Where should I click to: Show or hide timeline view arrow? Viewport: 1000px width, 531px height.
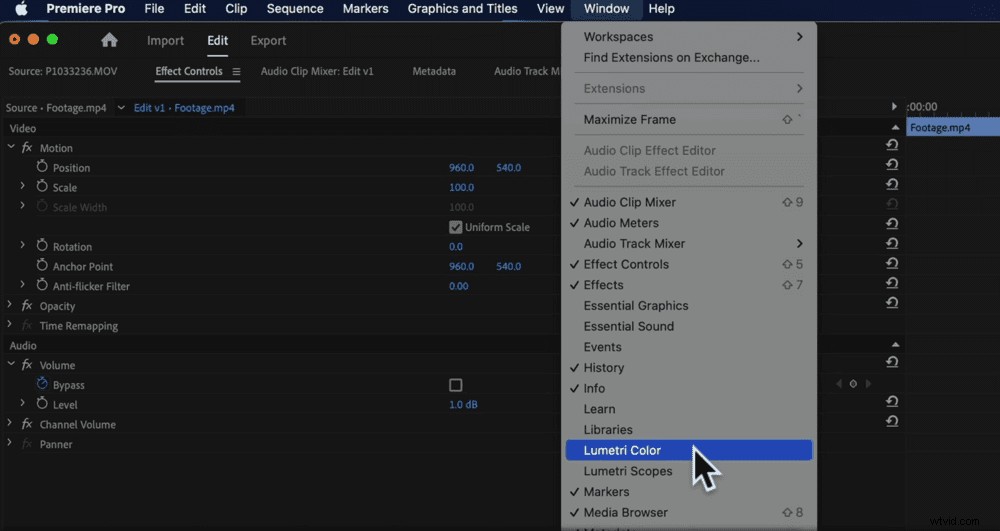894,106
